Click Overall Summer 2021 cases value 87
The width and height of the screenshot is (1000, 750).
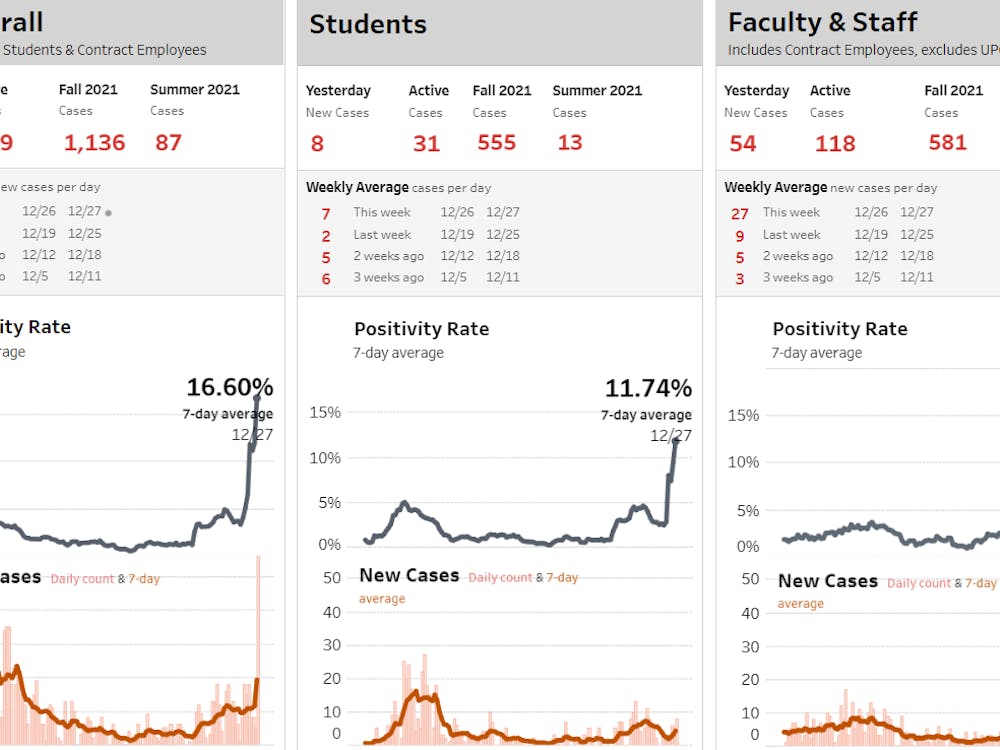168,142
